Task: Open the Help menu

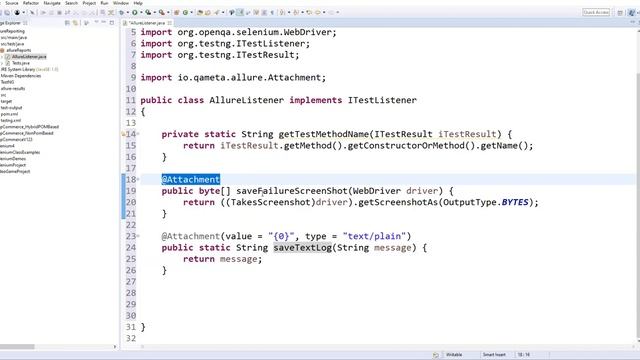Action: coord(138,3)
